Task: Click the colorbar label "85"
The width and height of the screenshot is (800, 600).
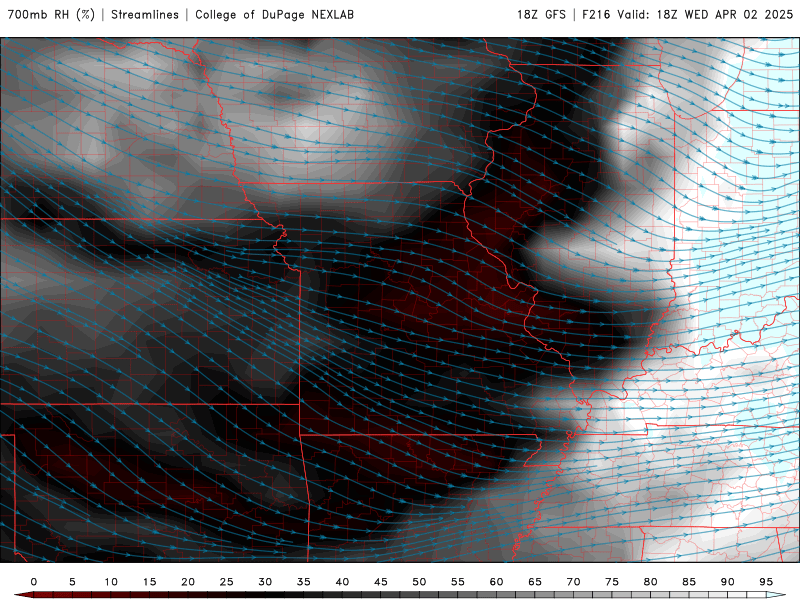Action: tap(689, 582)
